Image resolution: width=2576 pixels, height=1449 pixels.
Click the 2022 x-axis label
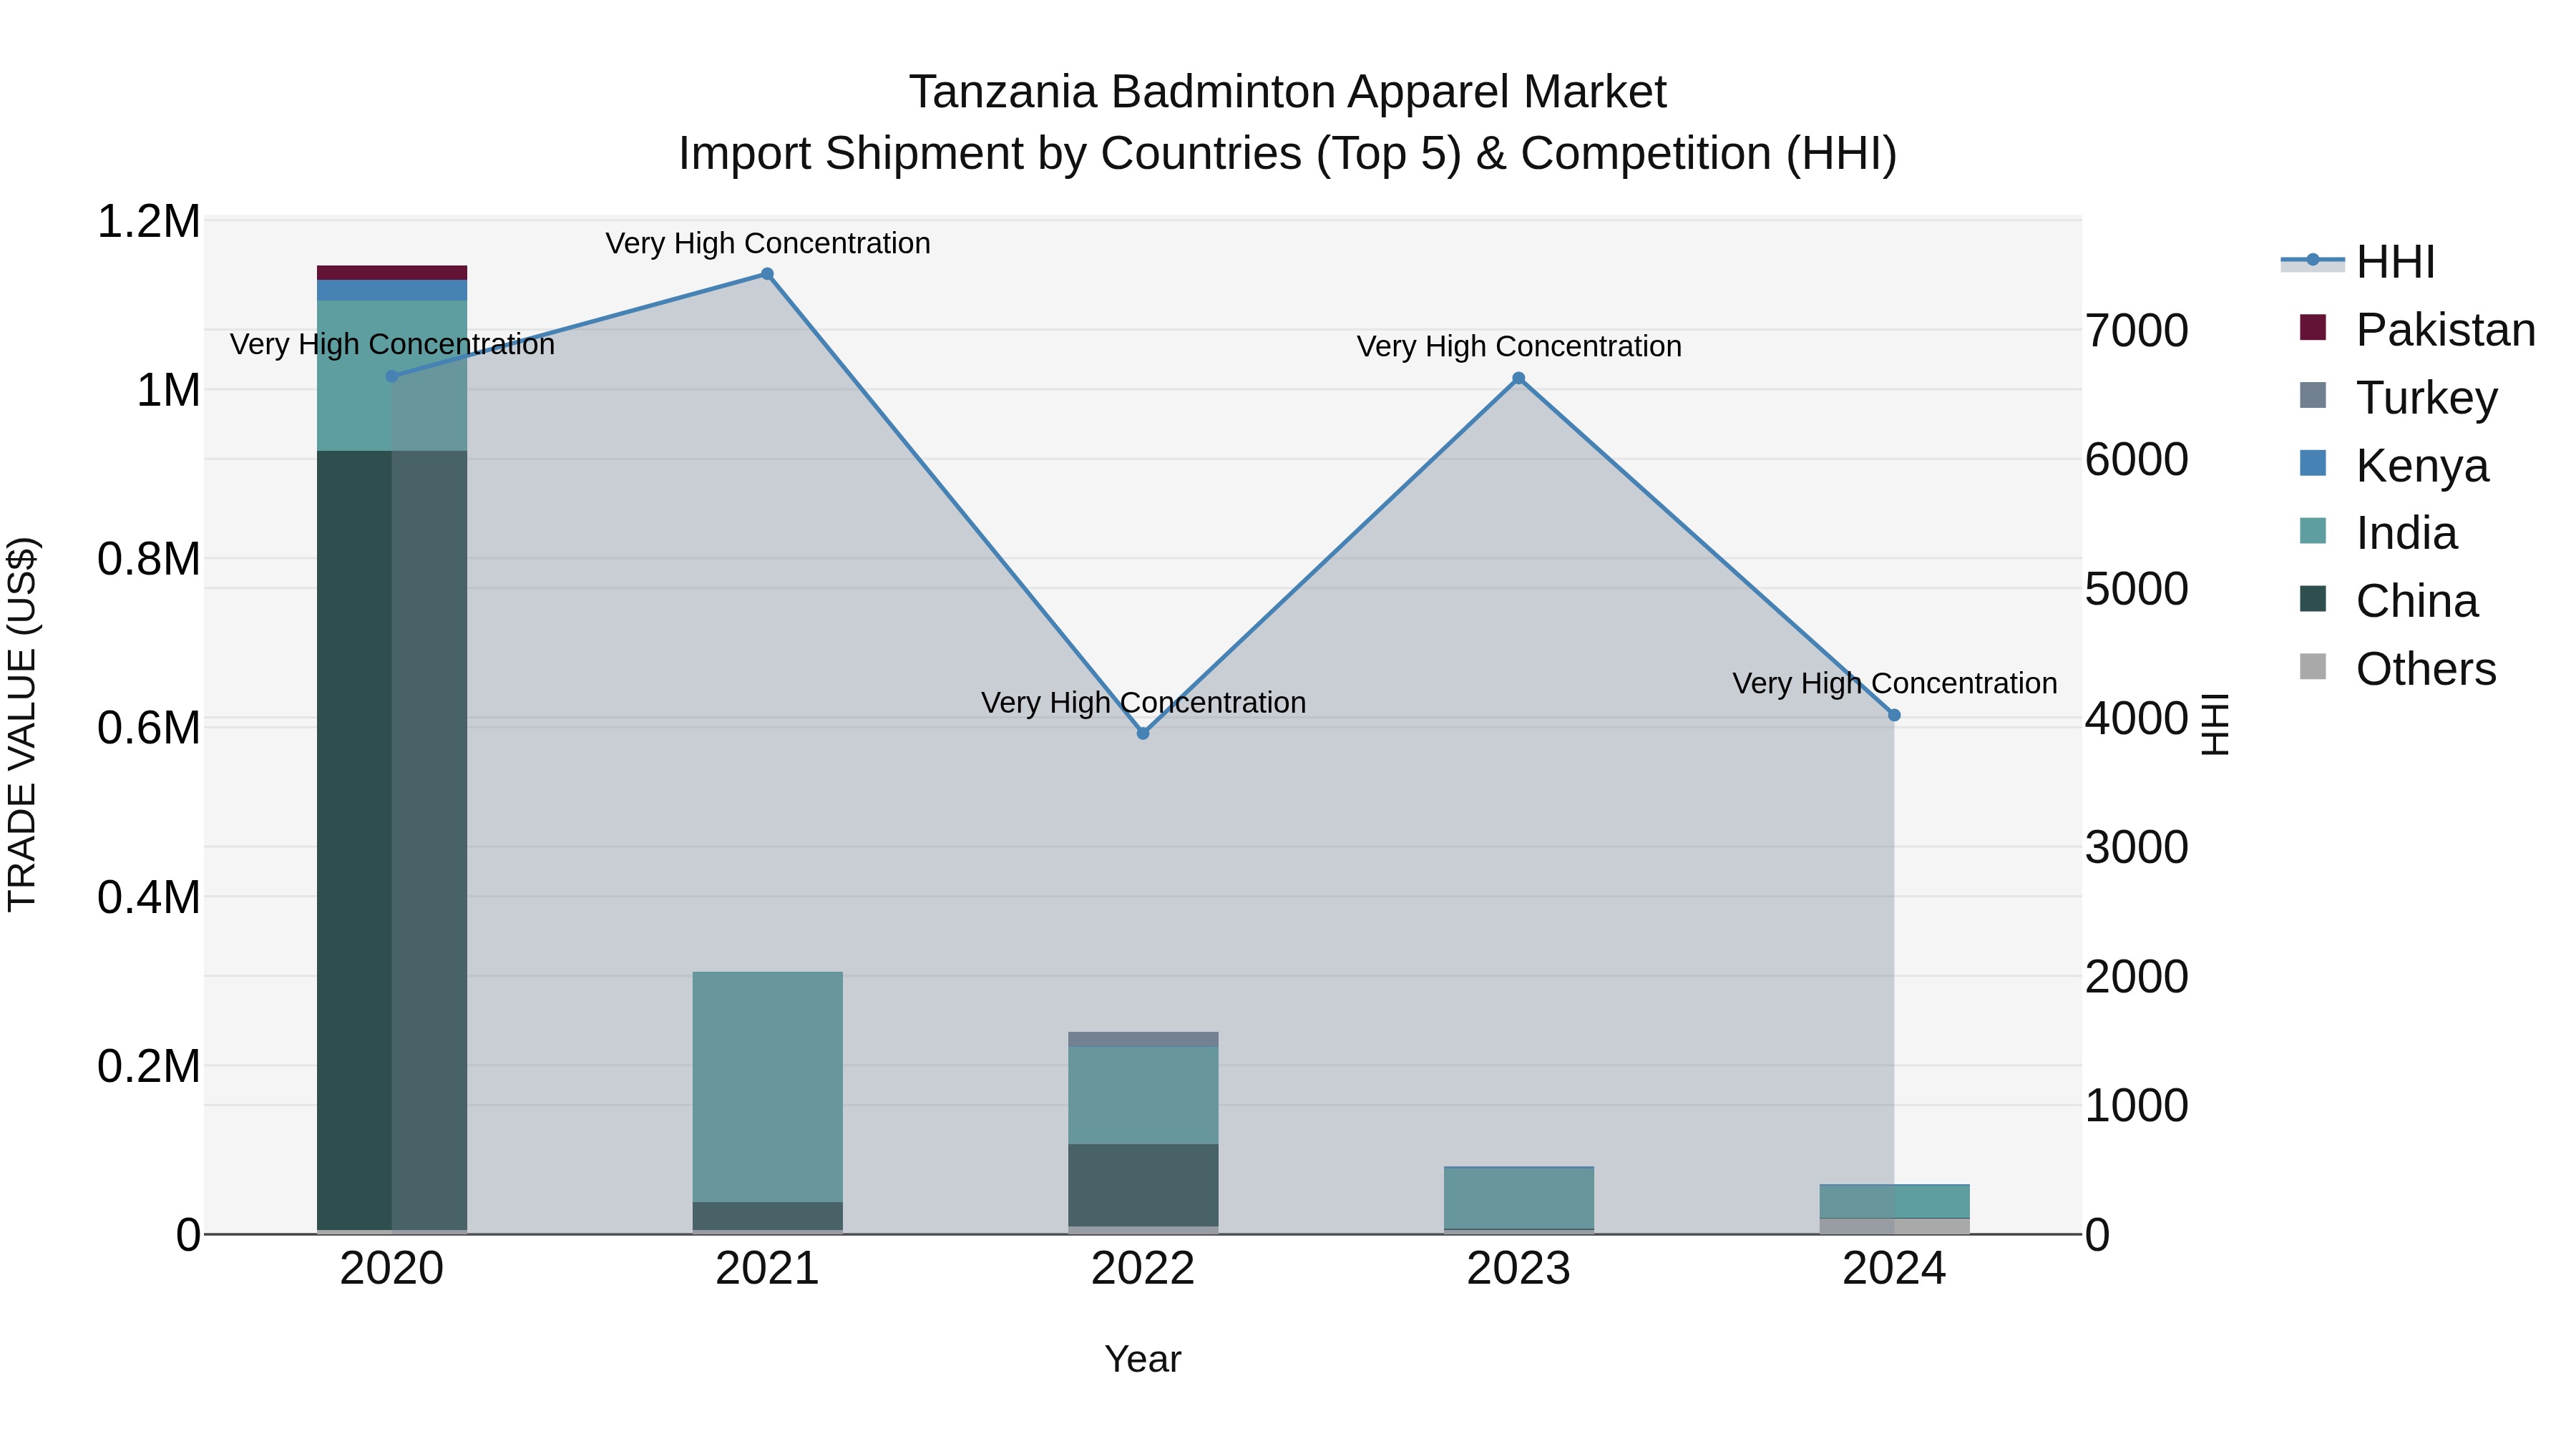point(1143,1269)
